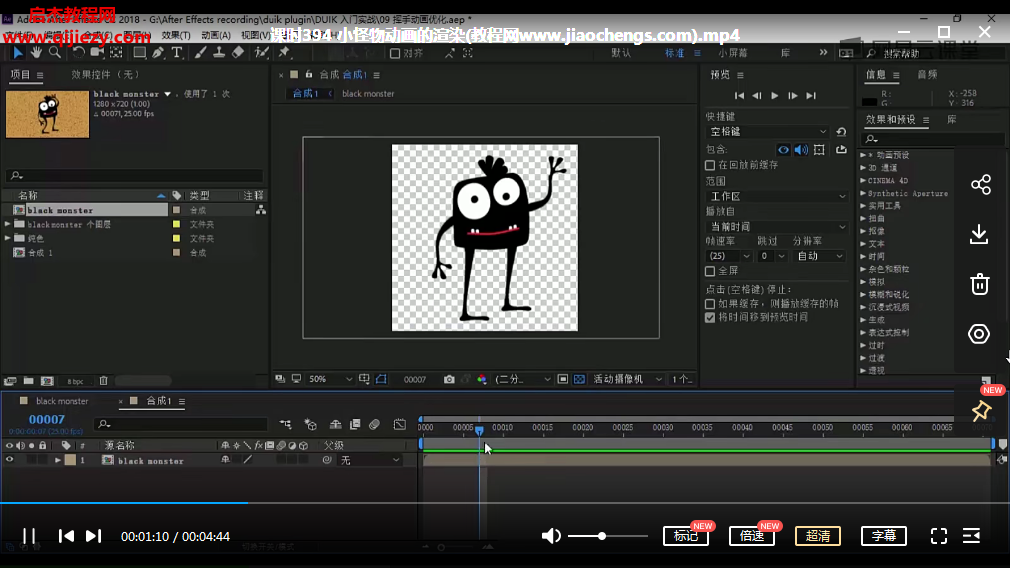Screen dimensions: 1010x568
Task: Toggle include audio speaker in Preview
Action: tap(801, 149)
